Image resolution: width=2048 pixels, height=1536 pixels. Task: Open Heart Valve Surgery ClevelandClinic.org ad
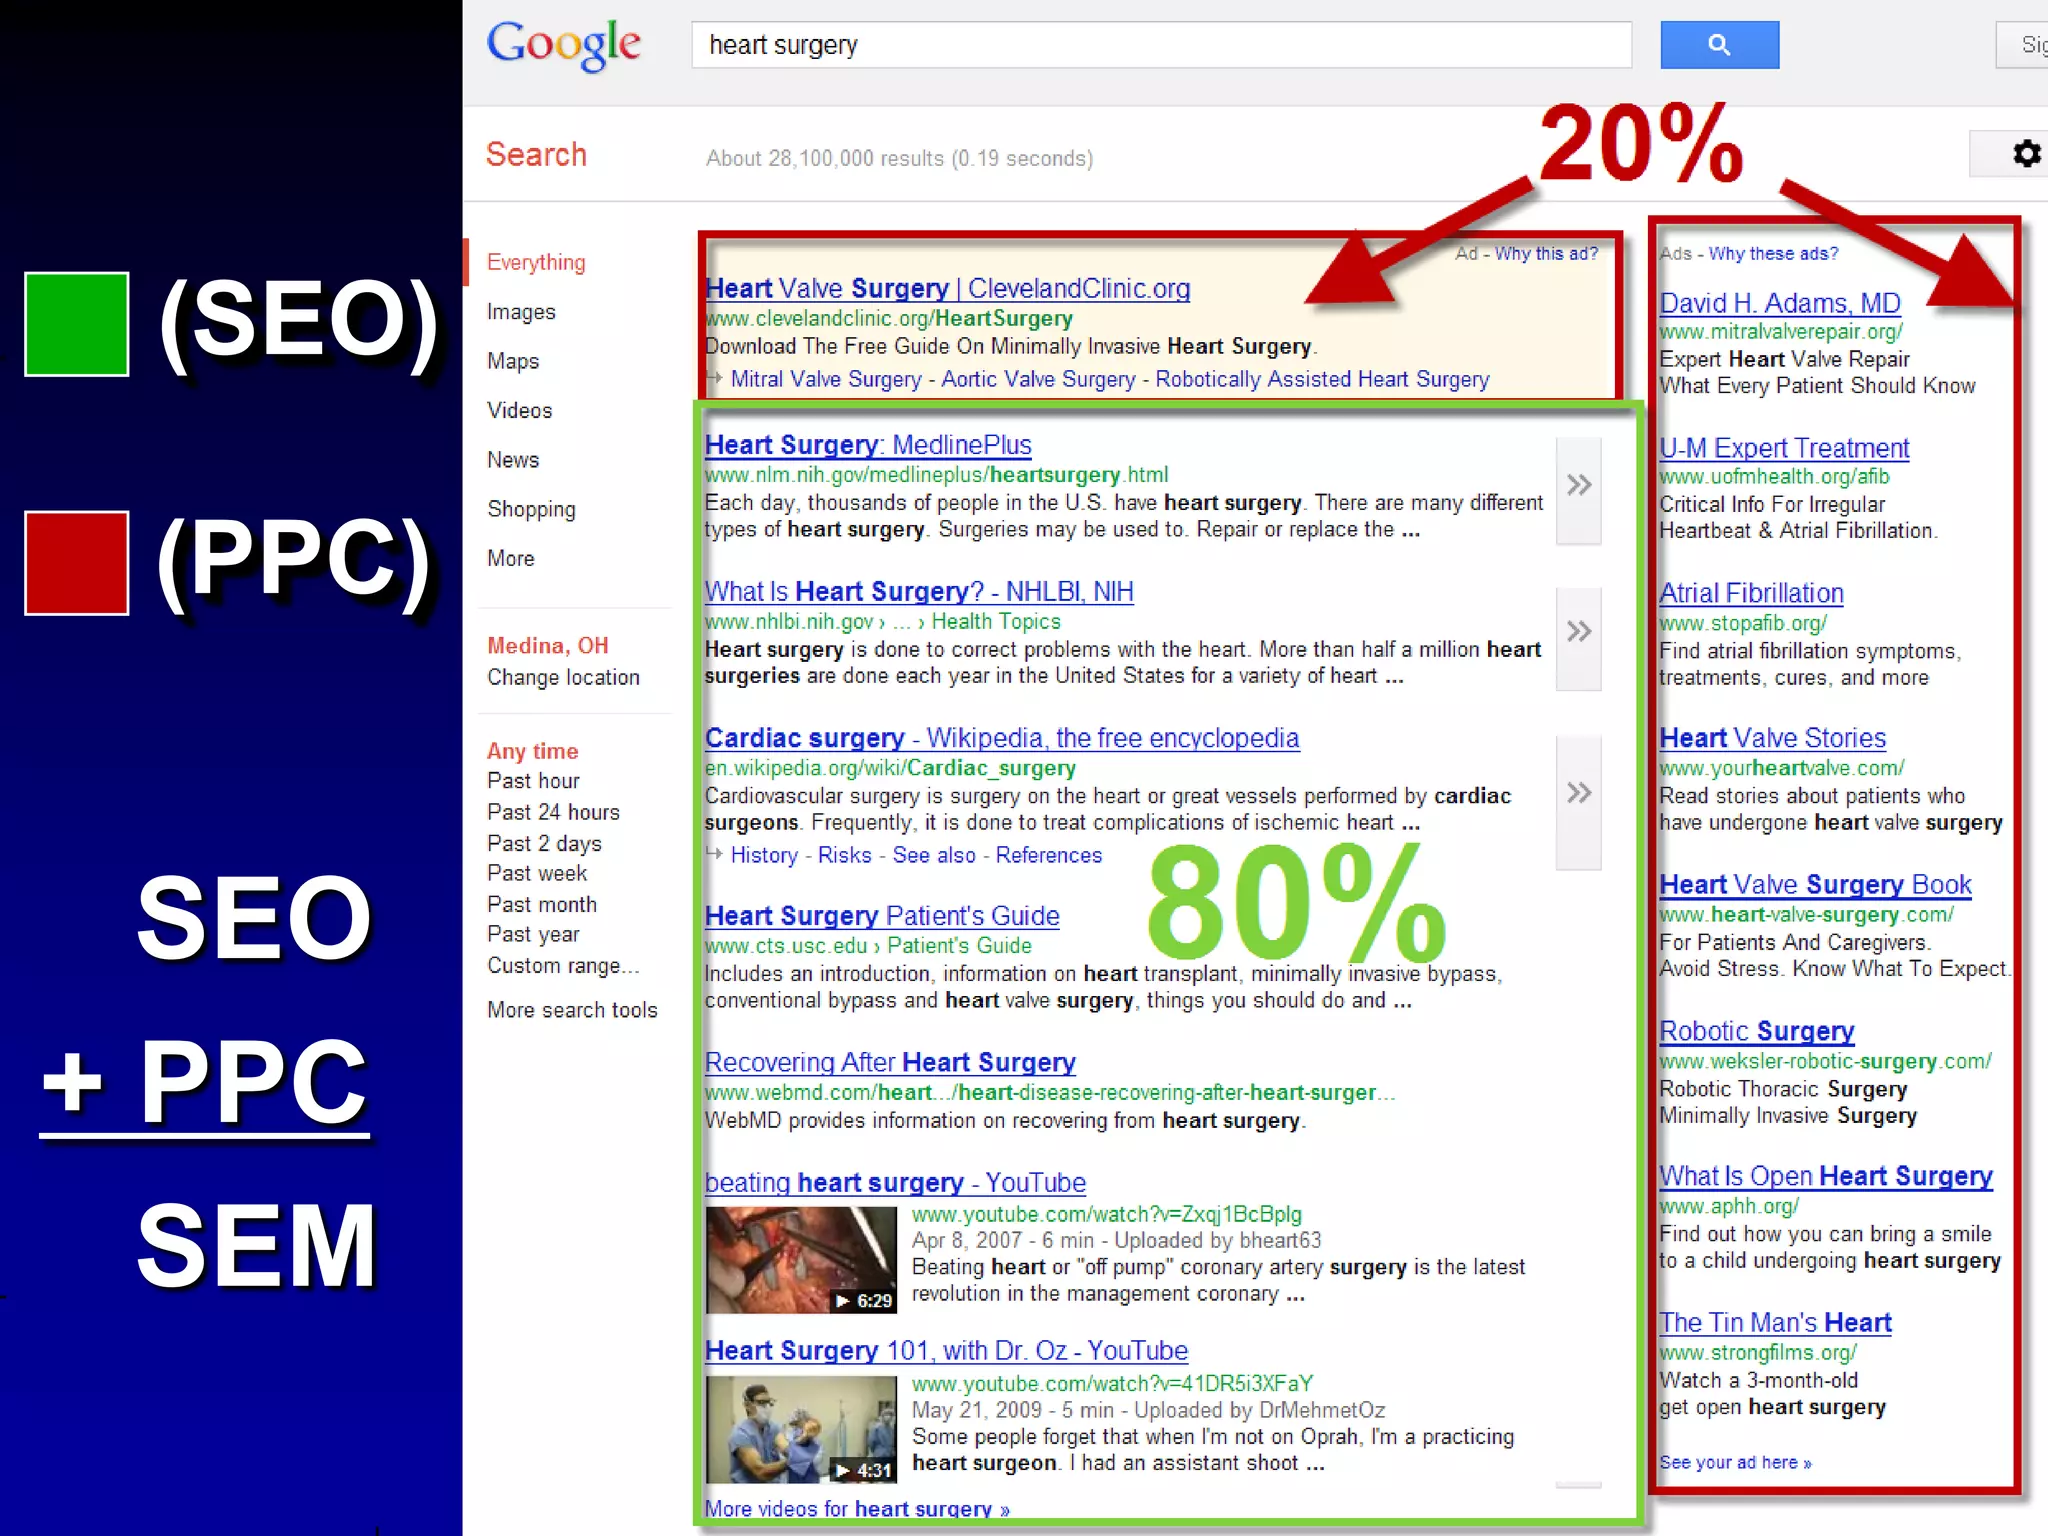coord(947,288)
